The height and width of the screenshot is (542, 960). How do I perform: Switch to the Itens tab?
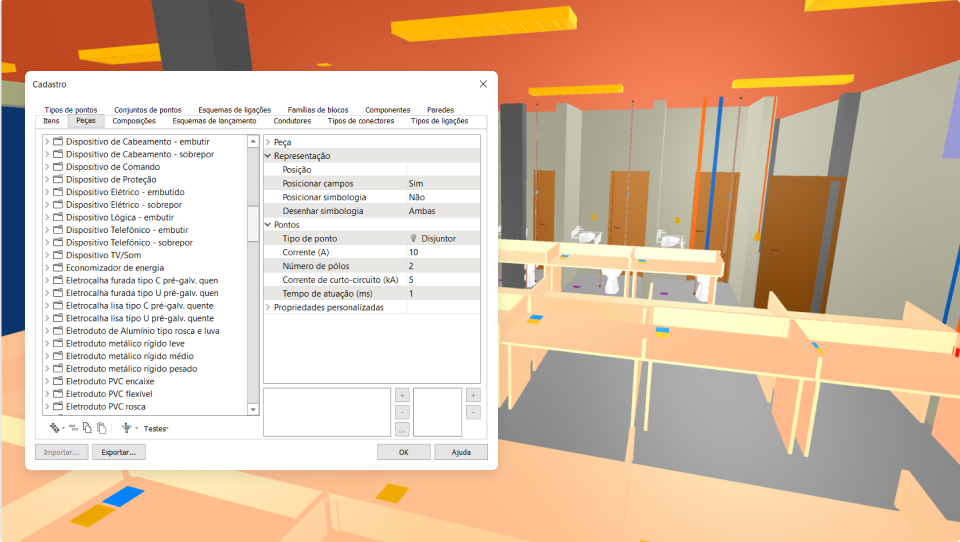pos(51,121)
